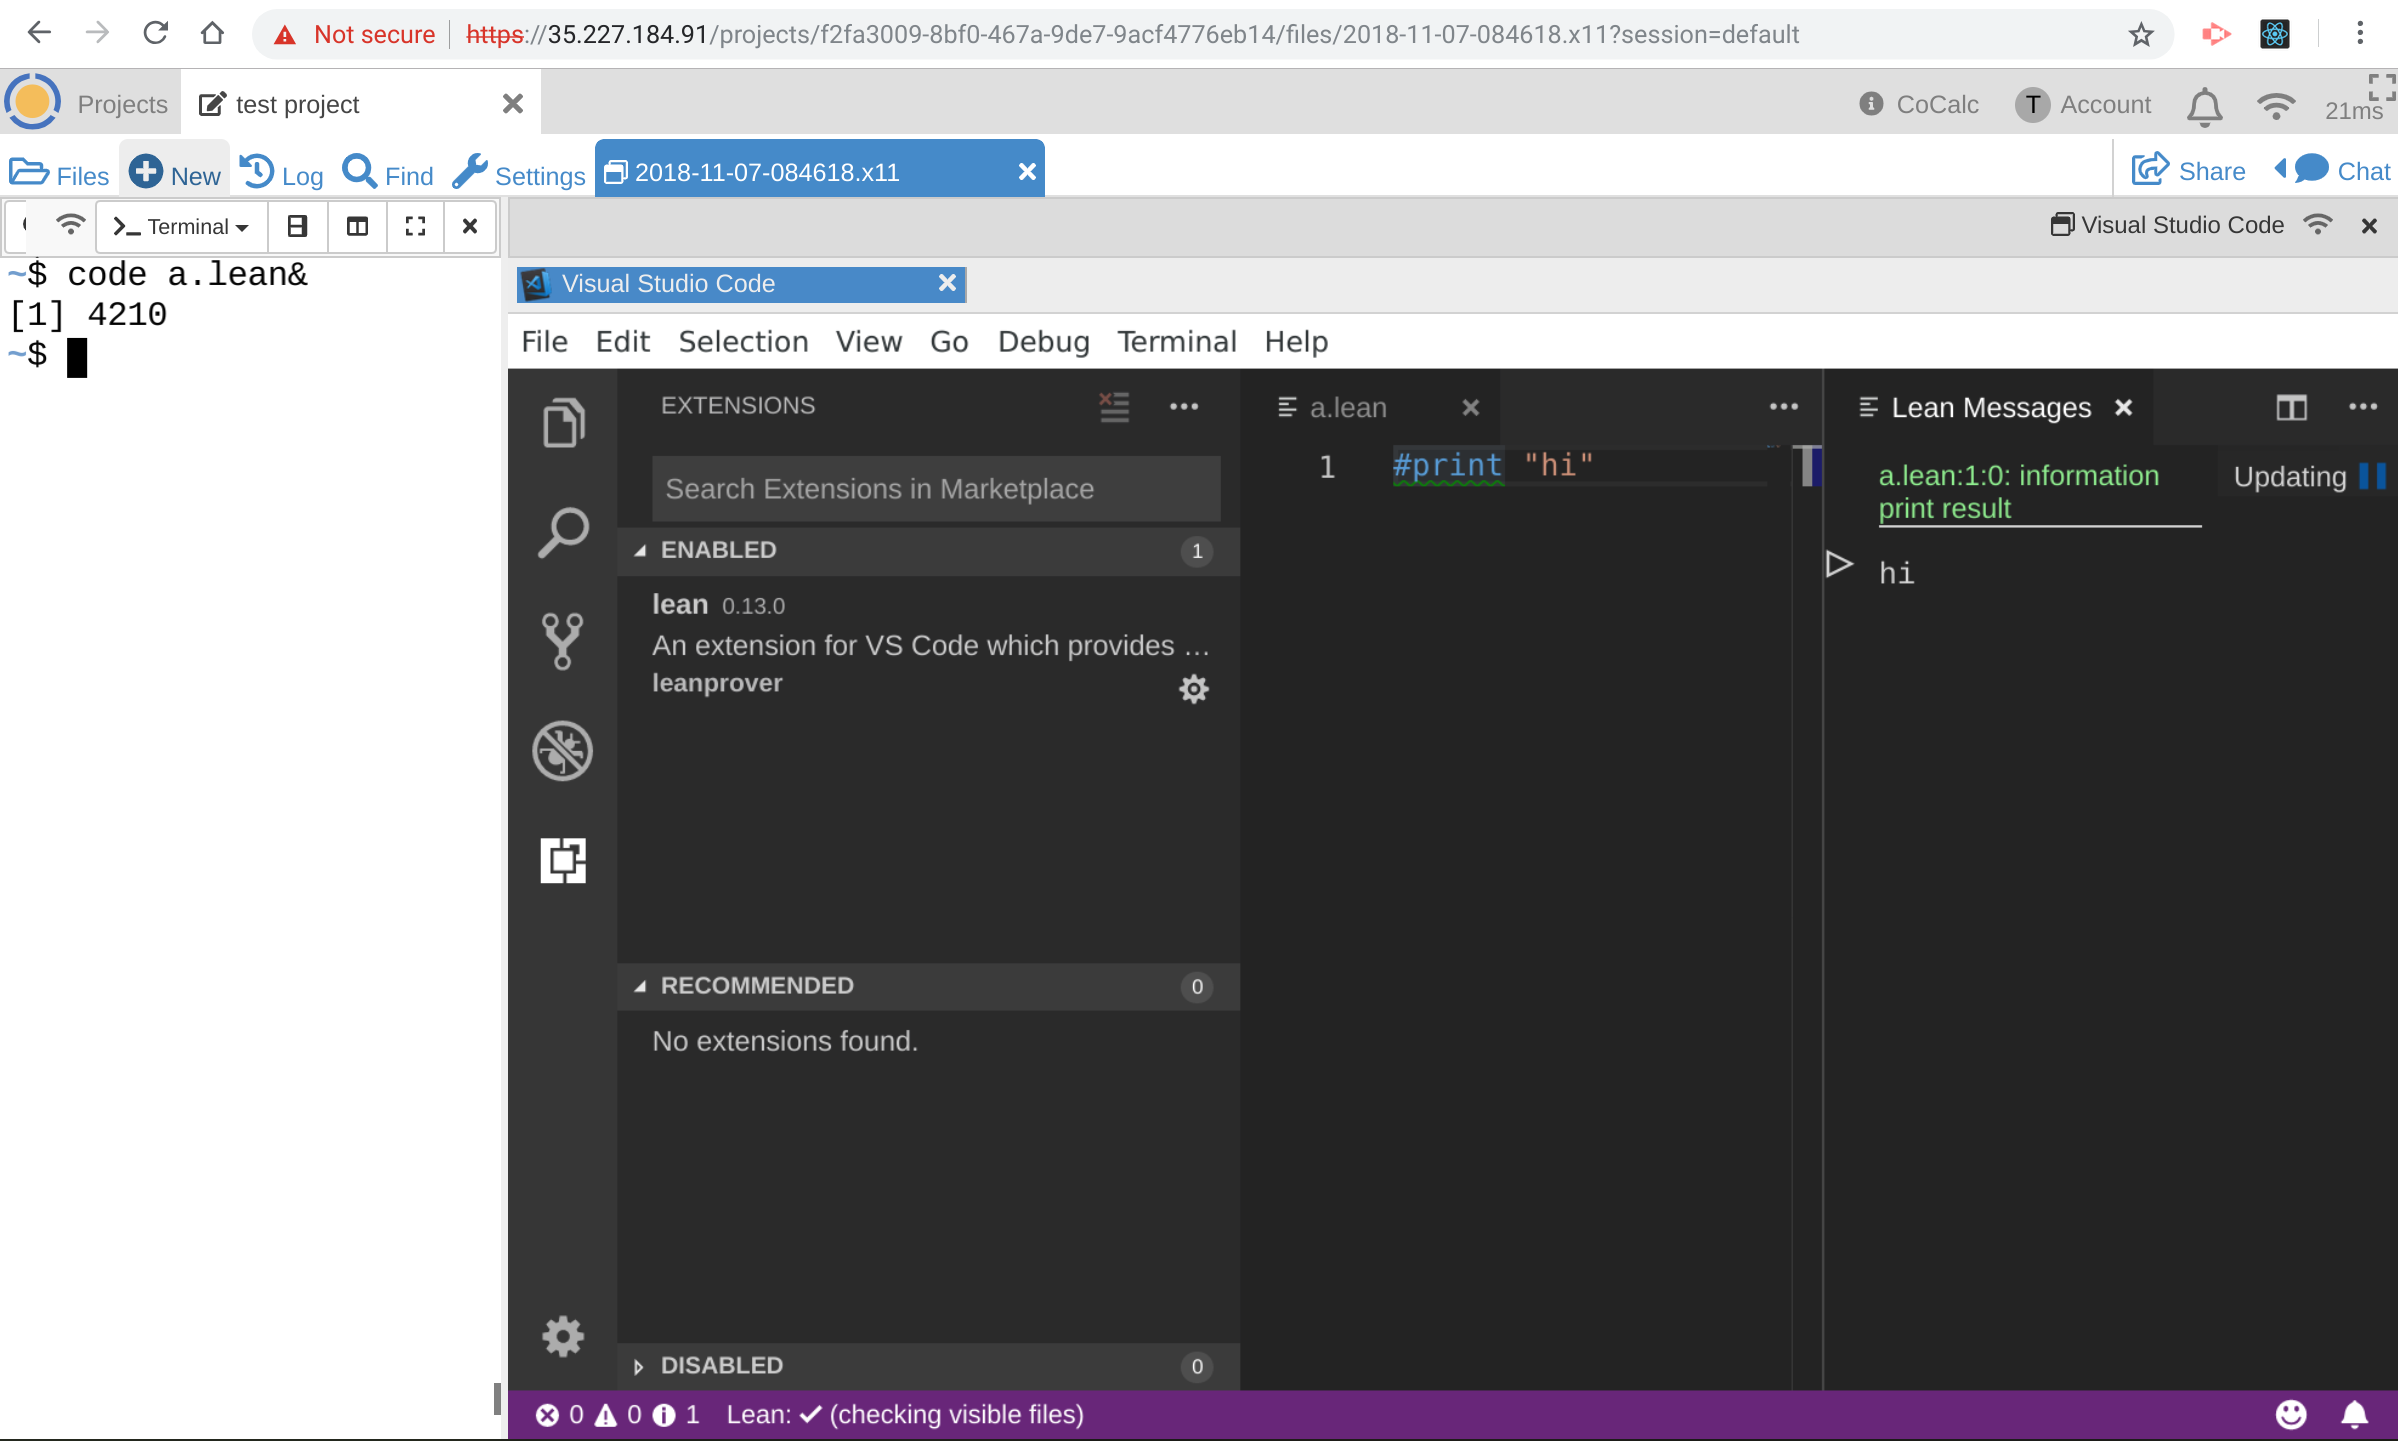Click the Extensions activity bar icon
This screenshot has width=2398, height=1441.
[563, 860]
